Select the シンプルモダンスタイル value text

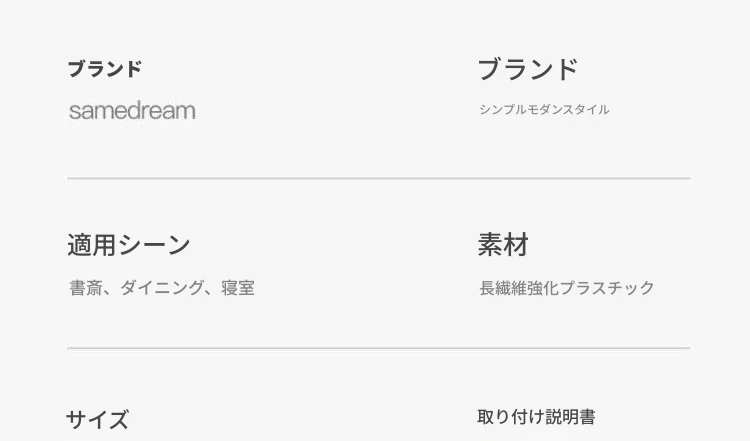[544, 110]
